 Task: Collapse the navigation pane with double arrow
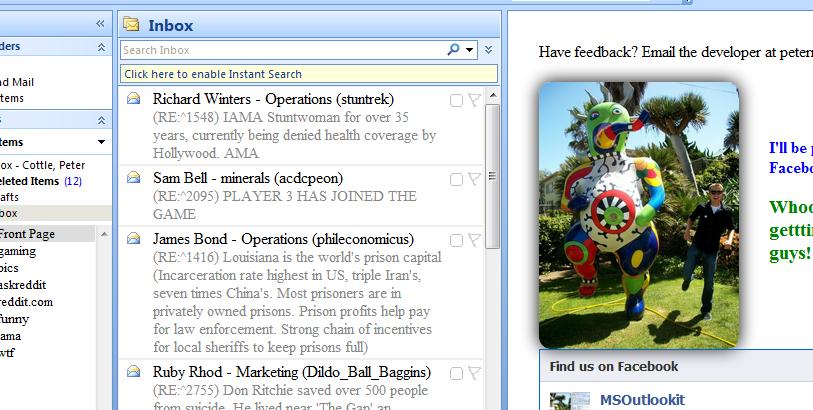100,23
